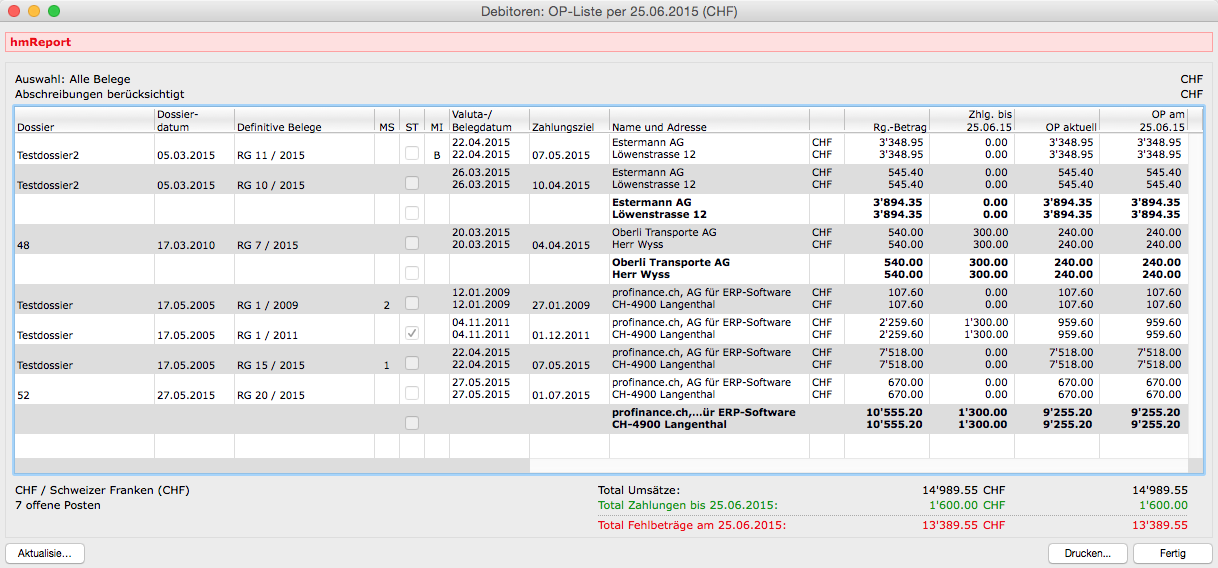Viewport: 1218px width, 568px height.
Task: Click the RG 1 / 2009 Testdossier row
Action: (x=272, y=305)
